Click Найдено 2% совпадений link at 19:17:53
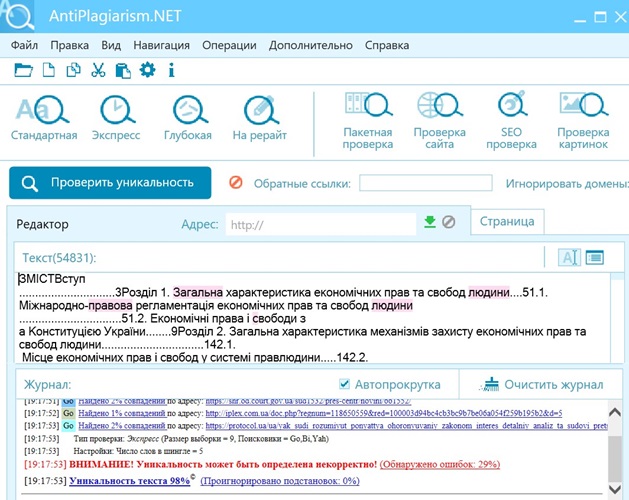The width and height of the screenshot is (629, 500). click(x=122, y=425)
